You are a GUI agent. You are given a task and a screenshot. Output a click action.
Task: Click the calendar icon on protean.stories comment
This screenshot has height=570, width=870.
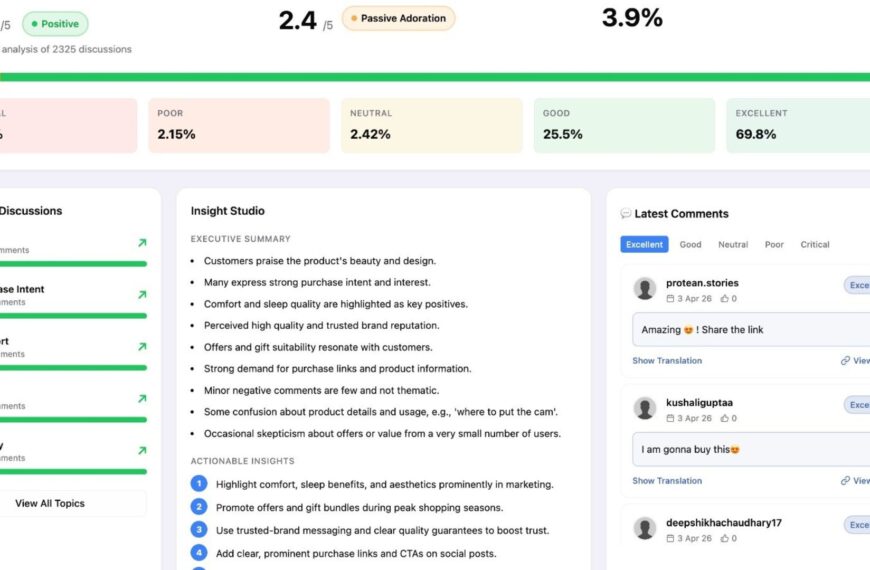(x=670, y=299)
